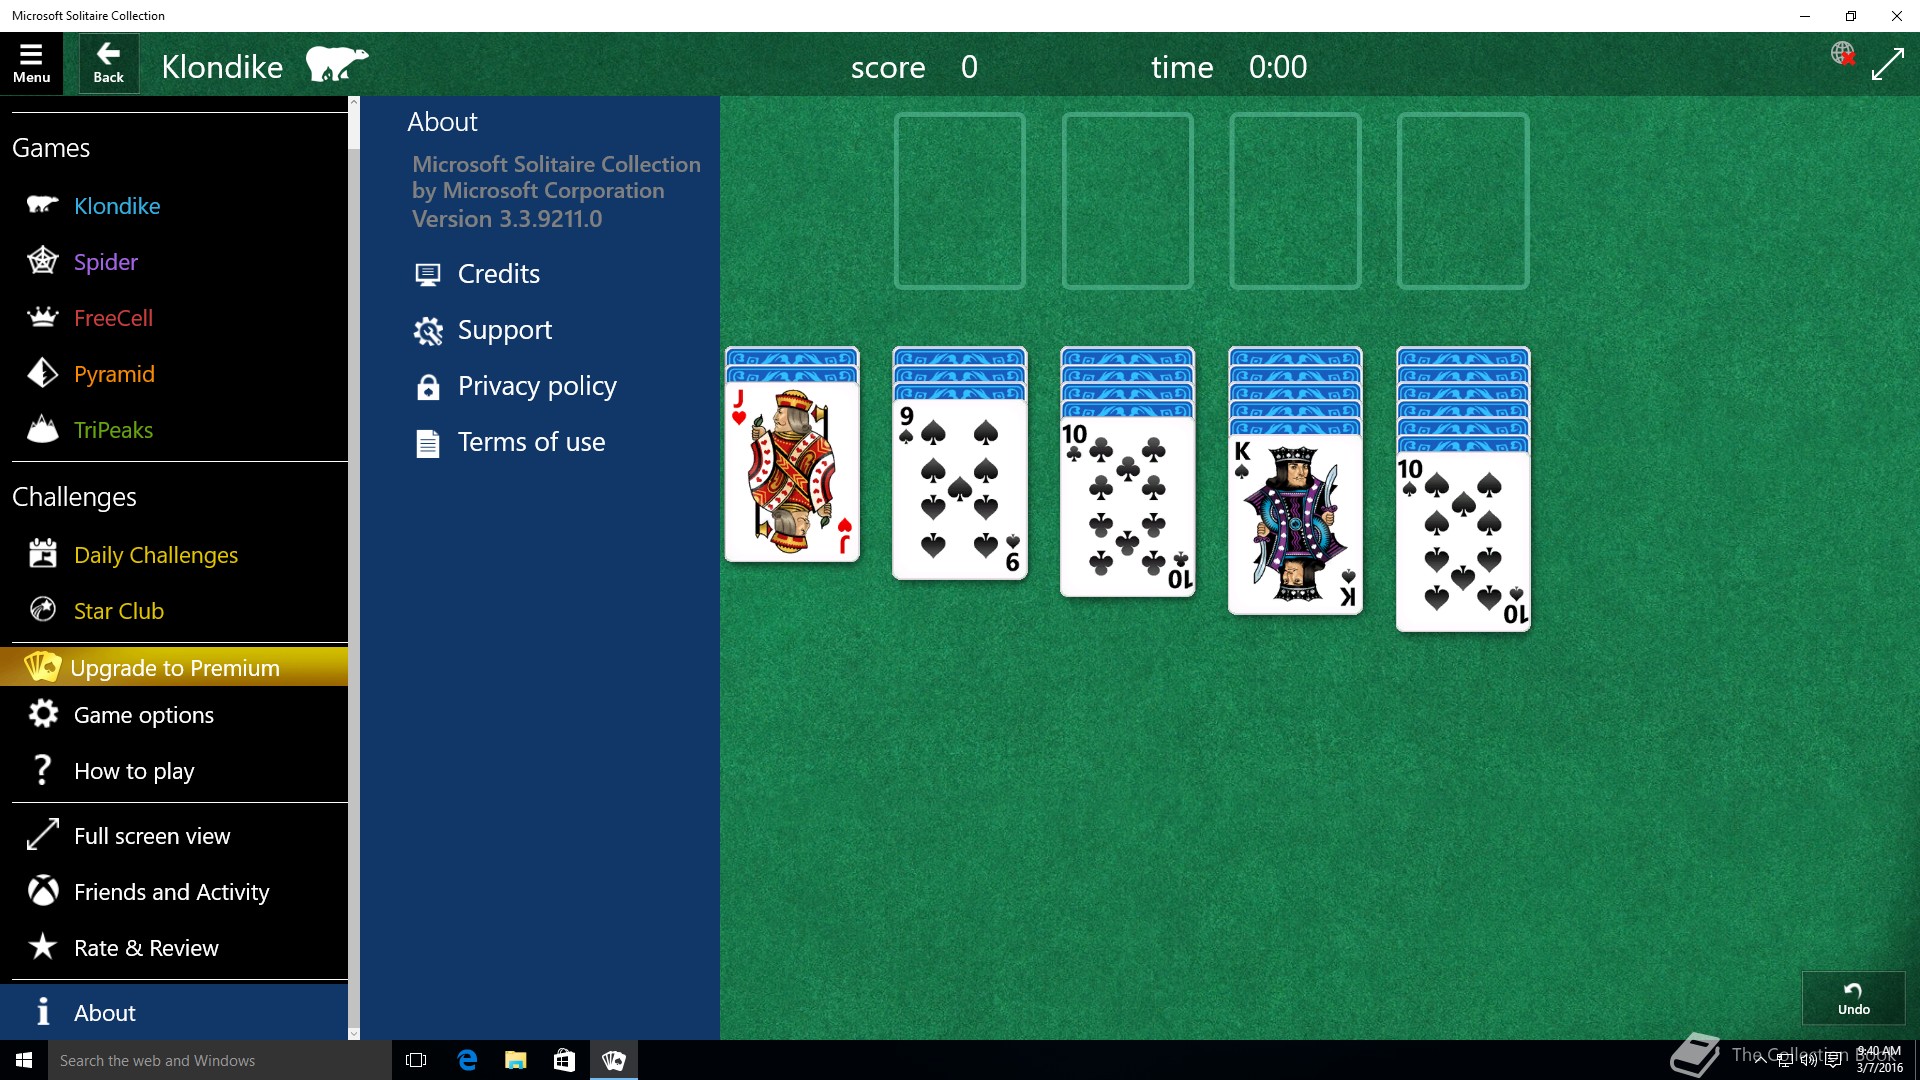Choose Pyramid in the Games list
The height and width of the screenshot is (1080, 1920).
(114, 373)
